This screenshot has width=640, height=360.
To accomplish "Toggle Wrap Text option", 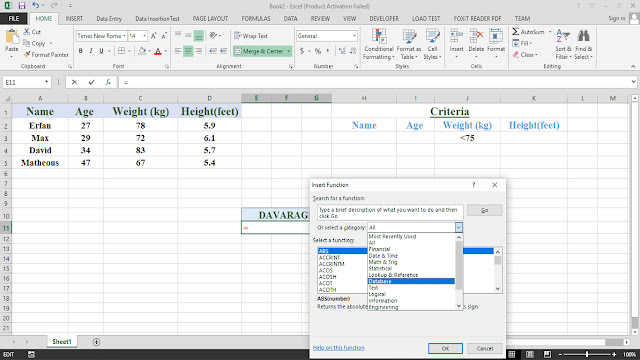I will 251,36.
